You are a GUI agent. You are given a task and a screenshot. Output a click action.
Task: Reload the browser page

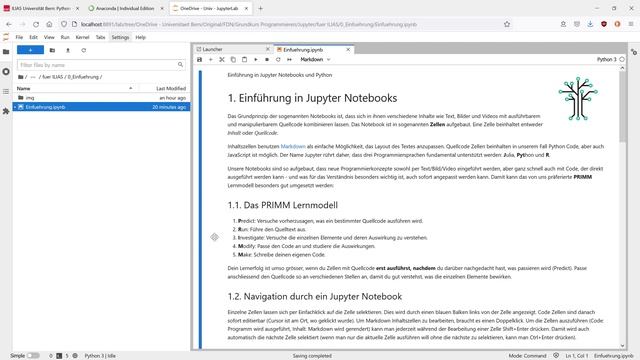point(36,24)
